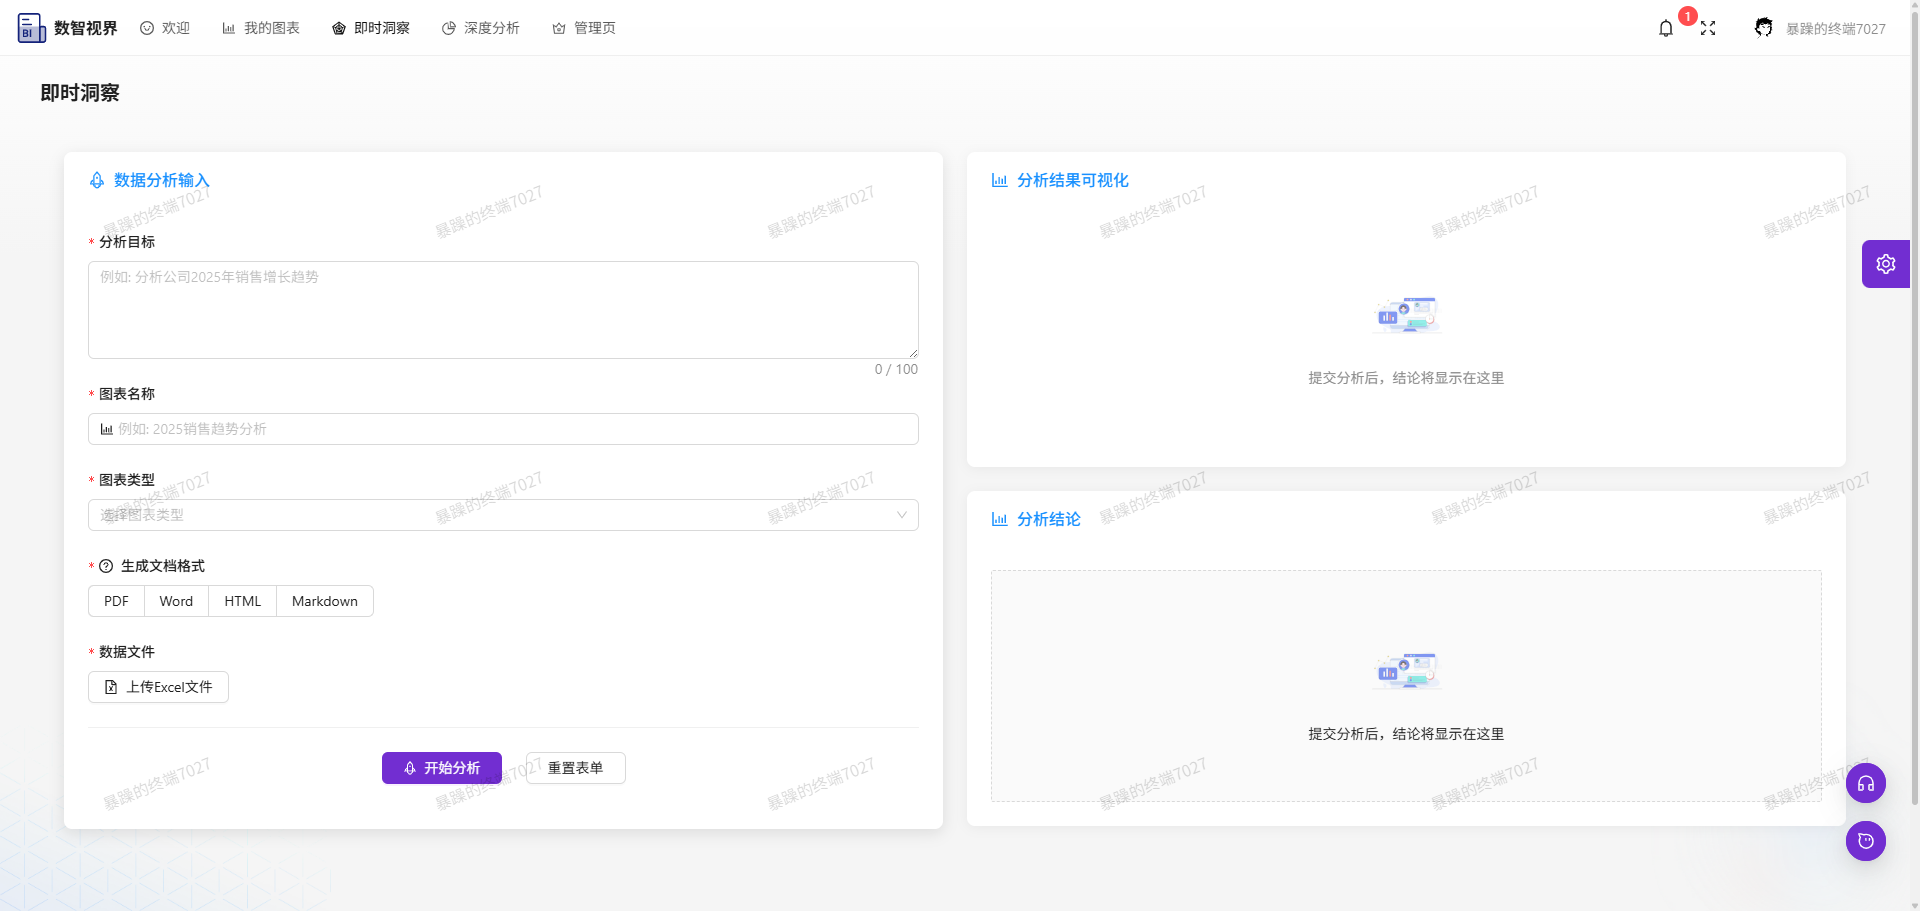Image resolution: width=1920 pixels, height=911 pixels.
Task: Select Word document format
Action: click(176, 601)
